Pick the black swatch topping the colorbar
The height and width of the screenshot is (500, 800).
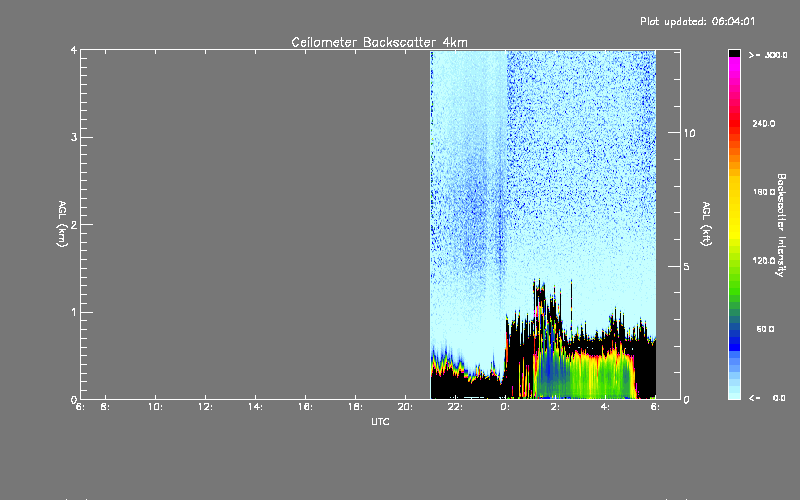click(734, 53)
